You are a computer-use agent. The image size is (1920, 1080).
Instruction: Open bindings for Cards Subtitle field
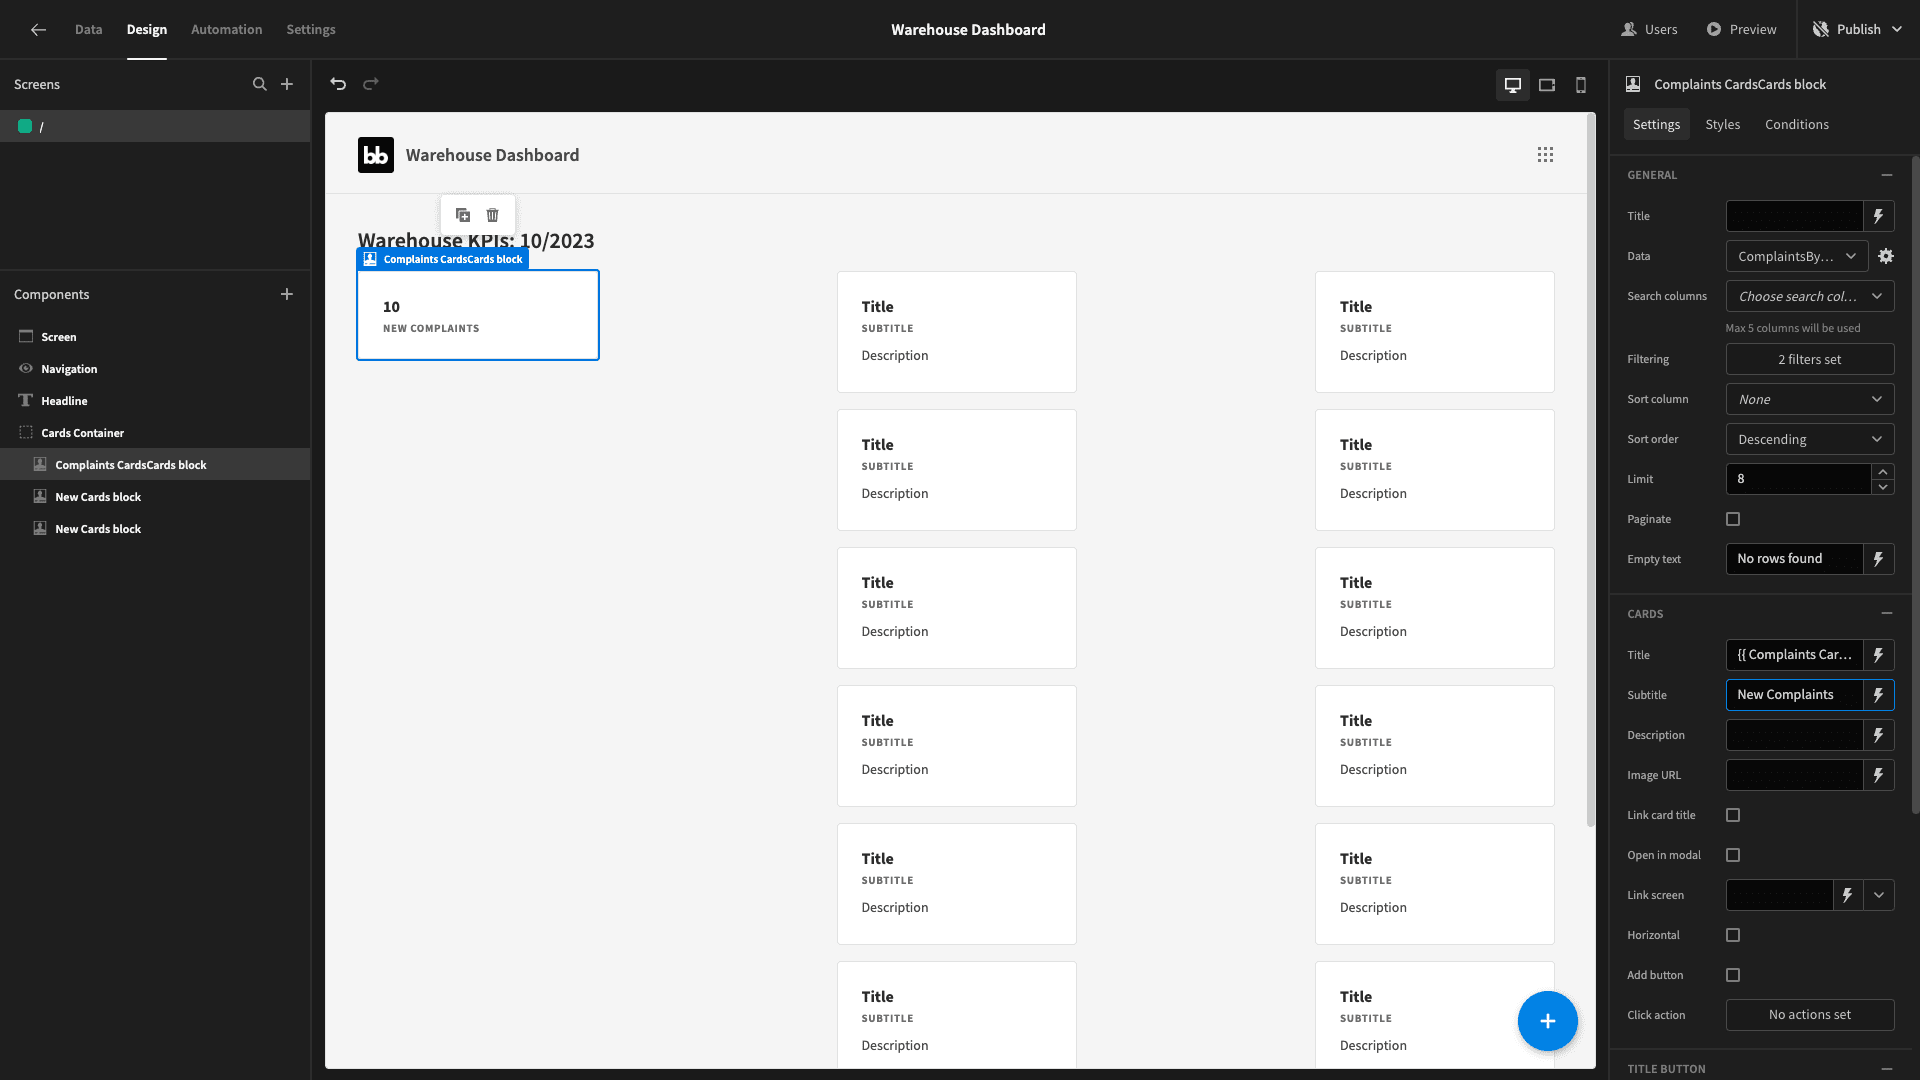(1879, 695)
